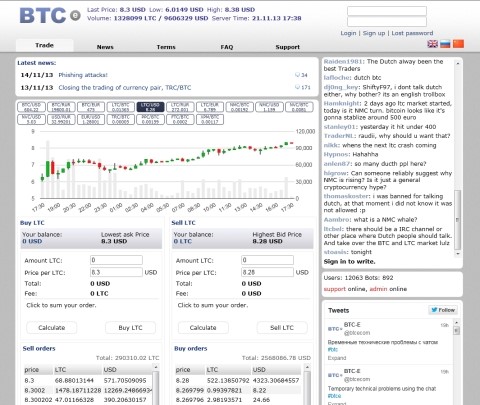Click the 0 LTC balance link
Image resolution: width=480 pixels, height=405 pixels.
click(x=183, y=241)
